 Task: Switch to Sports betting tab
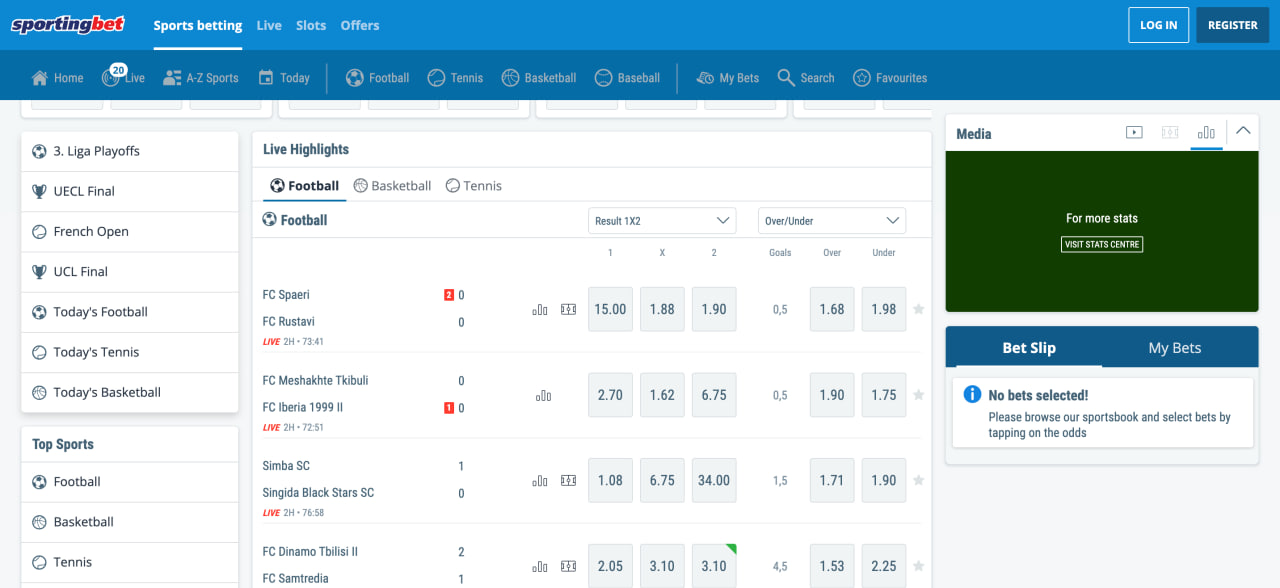[x=198, y=25]
